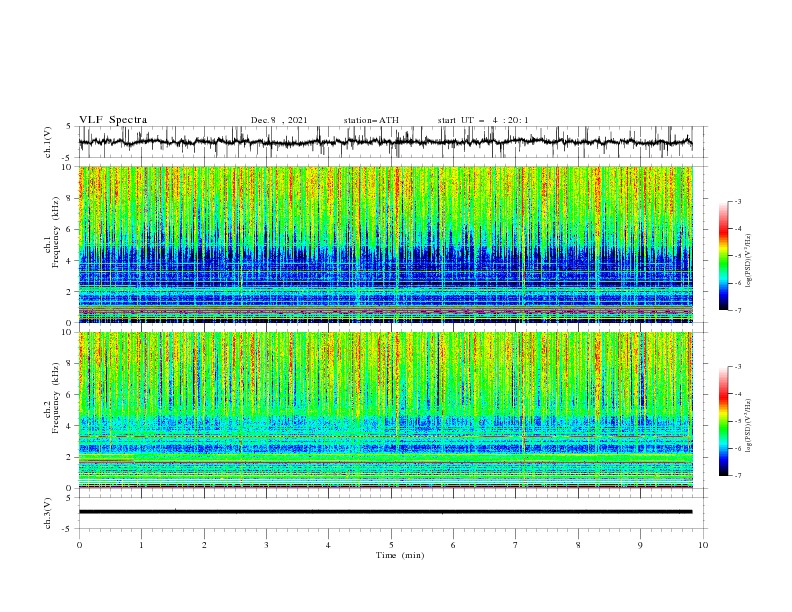Select the date "Dec. 8, 2021"
This screenshot has height=612, width=792.
[x=279, y=120]
